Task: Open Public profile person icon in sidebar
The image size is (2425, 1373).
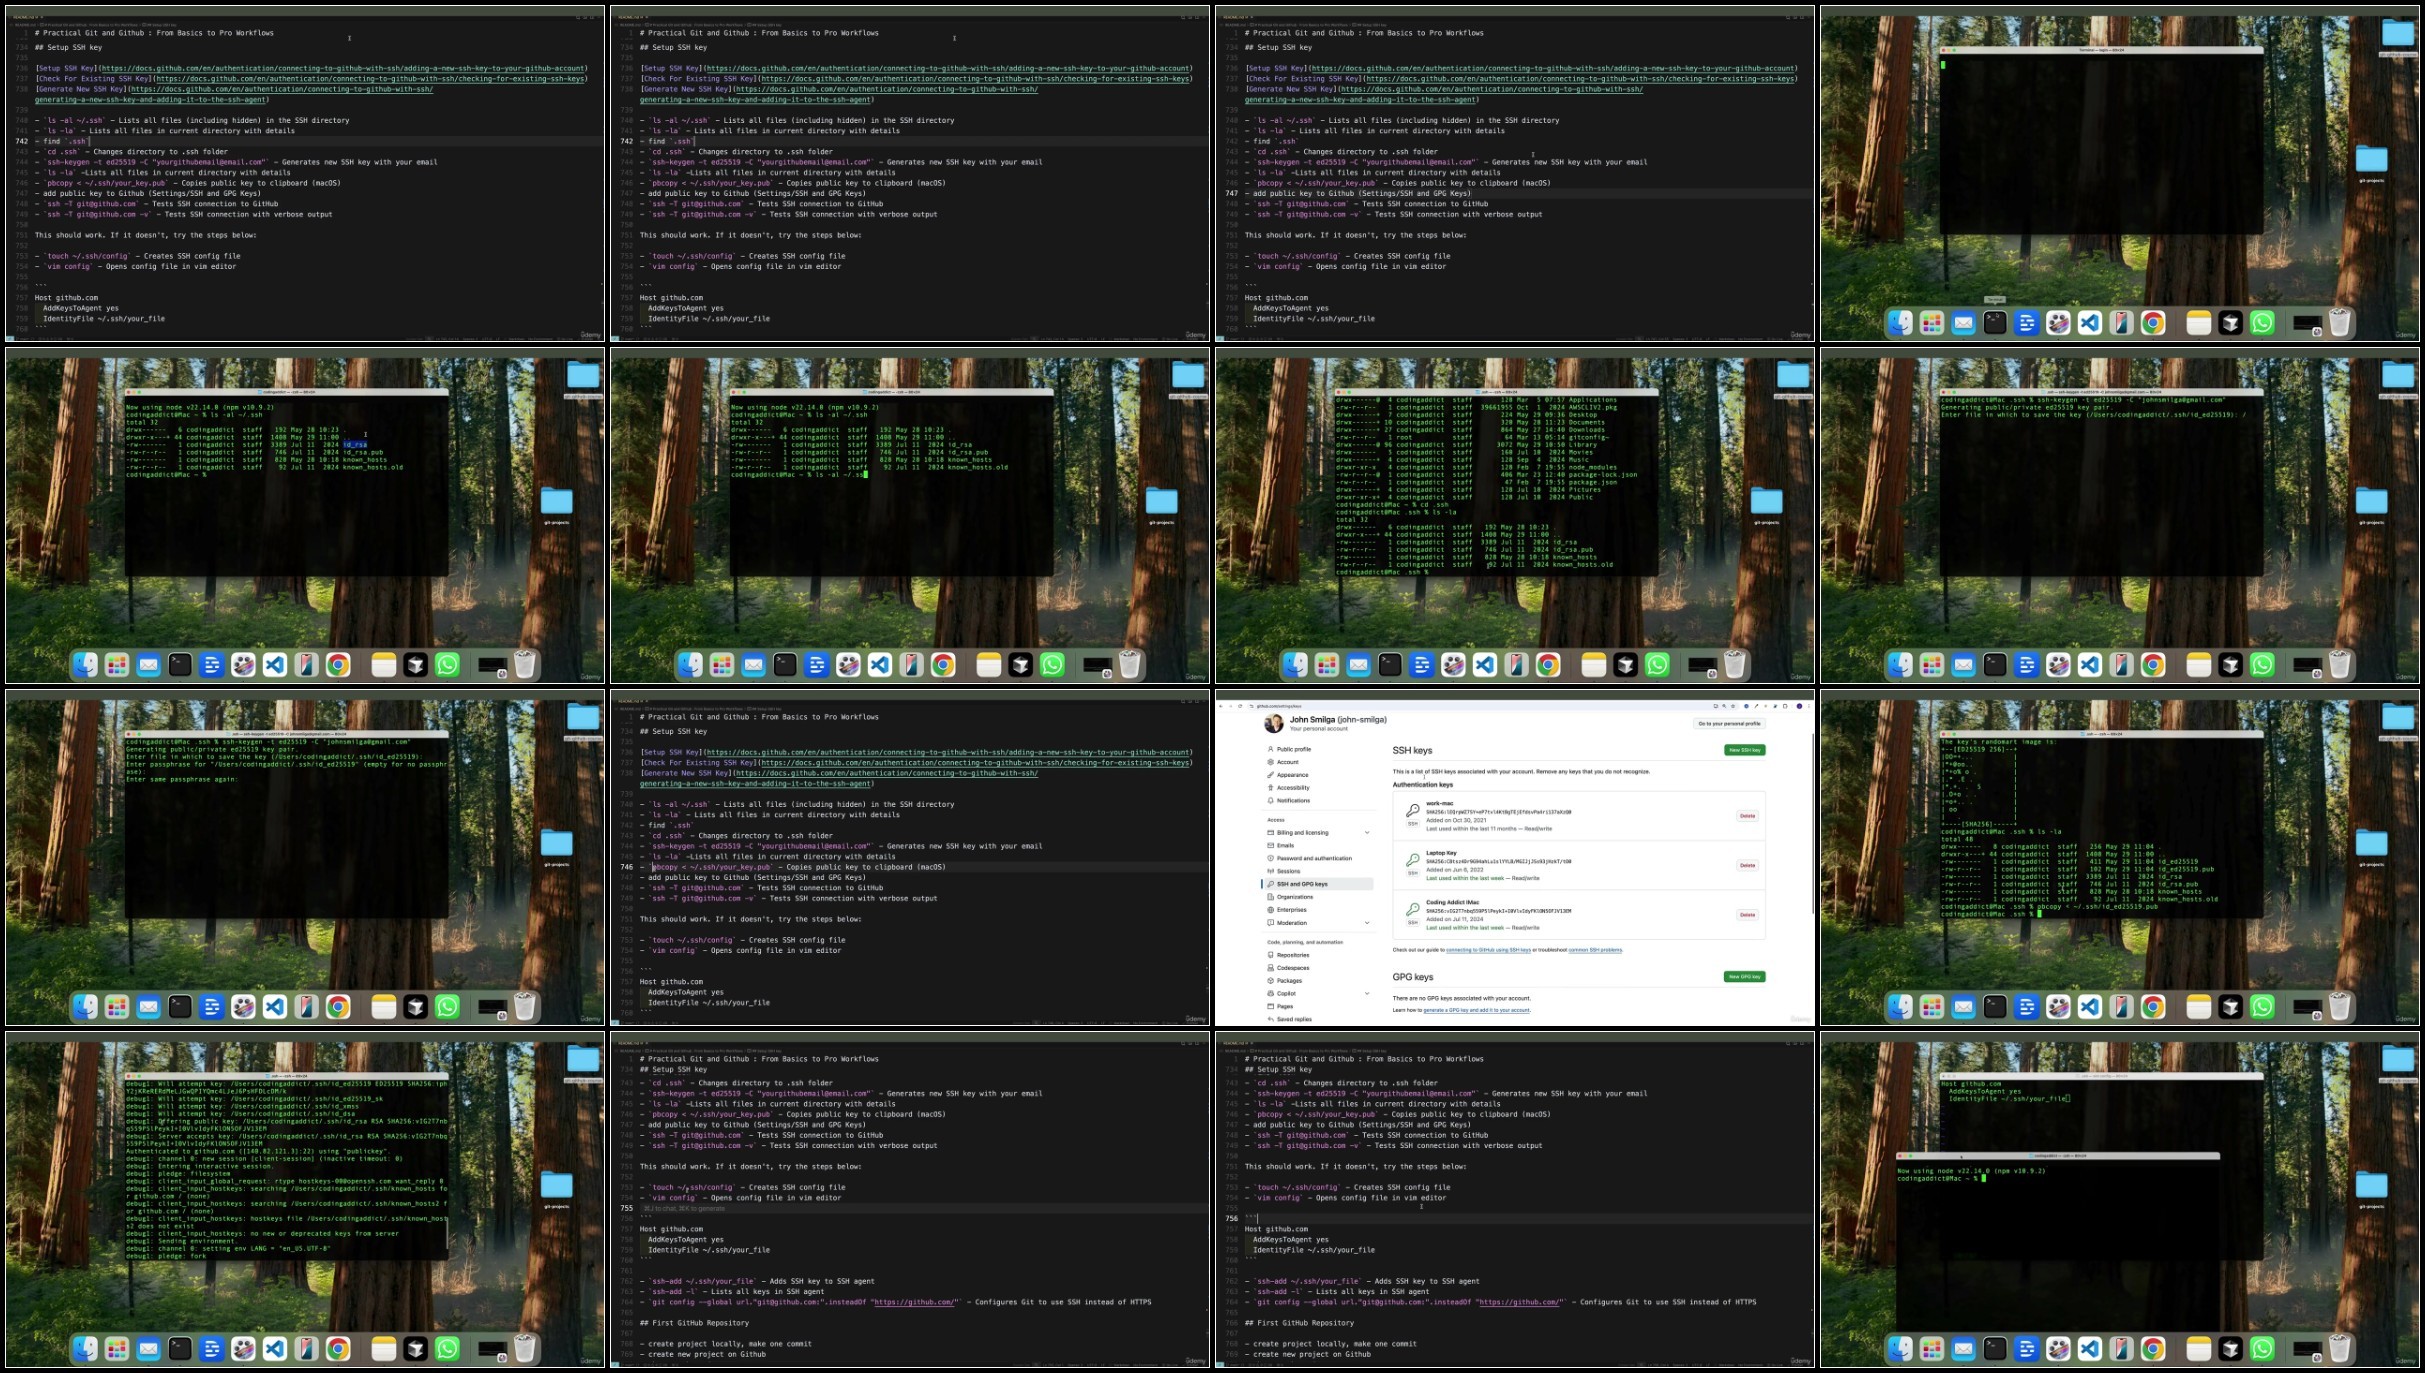Action: tap(1271, 749)
